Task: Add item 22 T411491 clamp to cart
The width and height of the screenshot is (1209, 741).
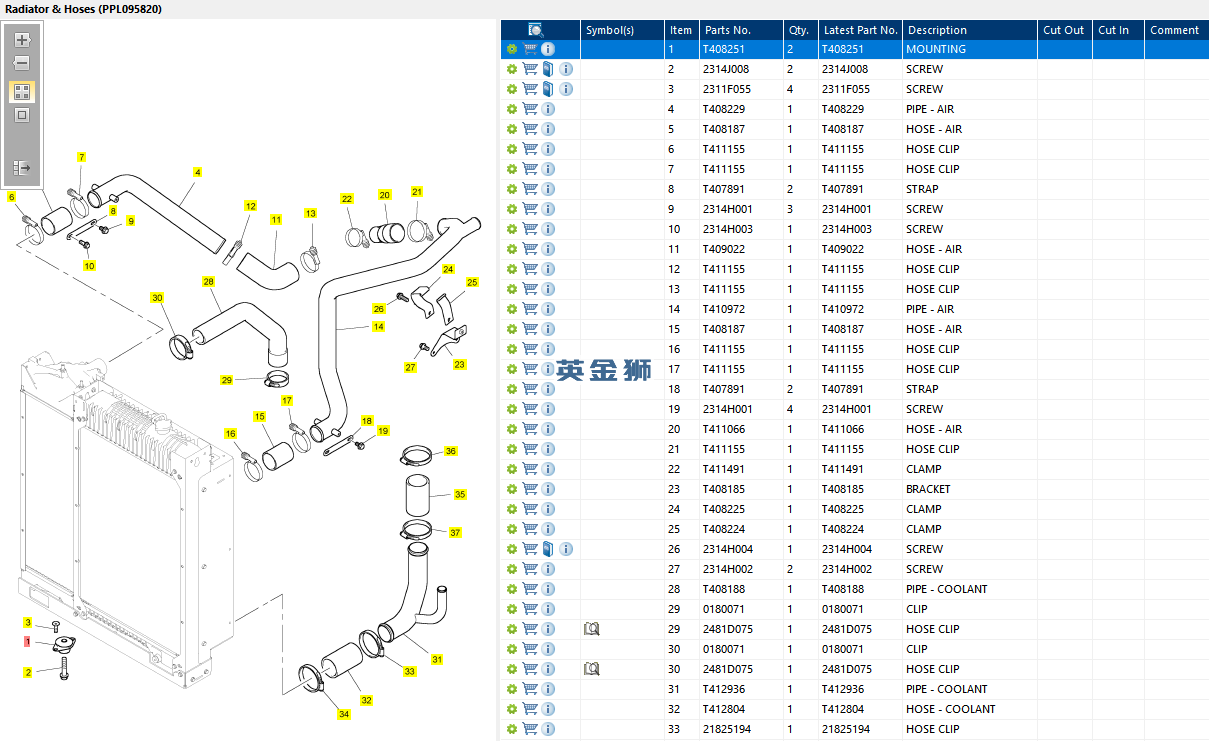Action: (x=530, y=469)
